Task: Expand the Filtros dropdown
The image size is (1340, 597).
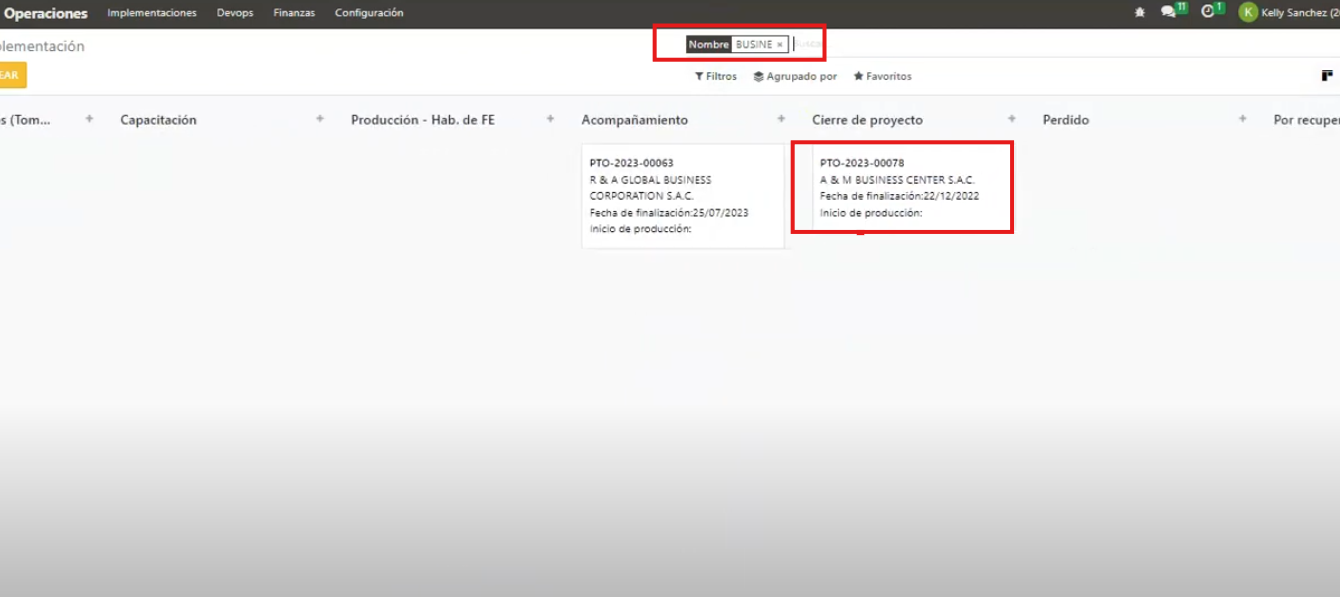Action: [716, 76]
